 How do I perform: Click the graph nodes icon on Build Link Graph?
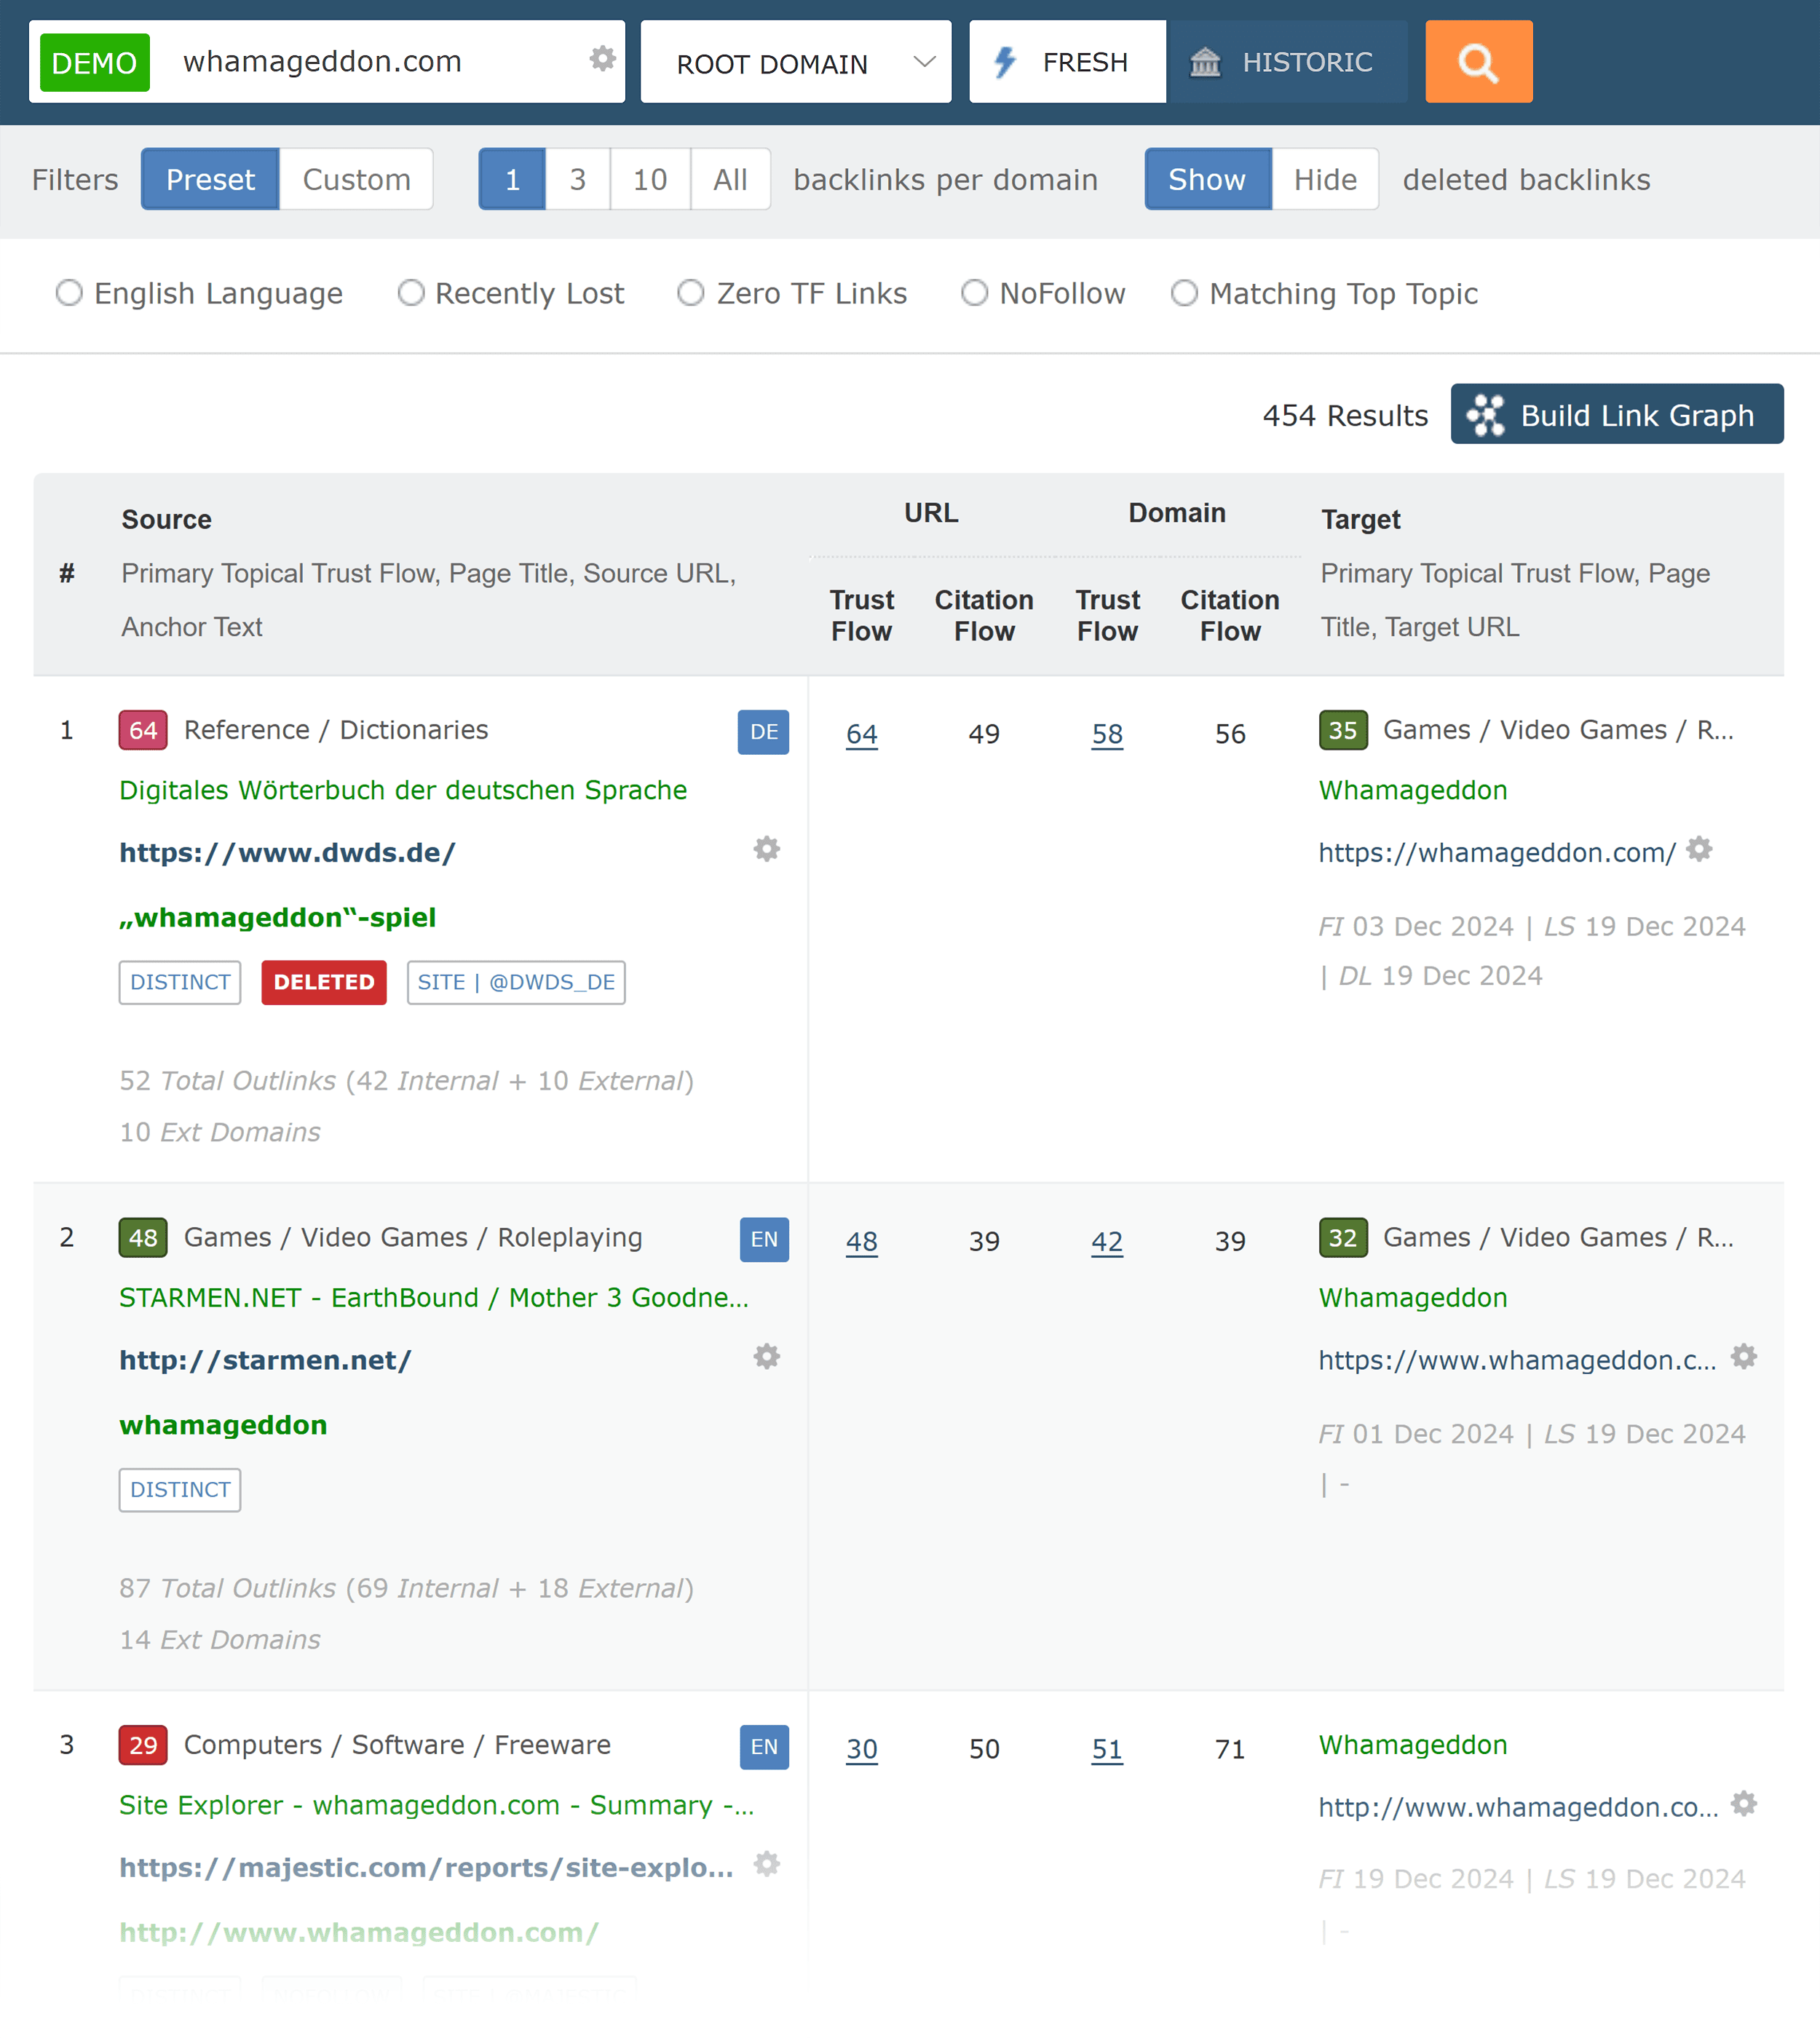(1486, 414)
